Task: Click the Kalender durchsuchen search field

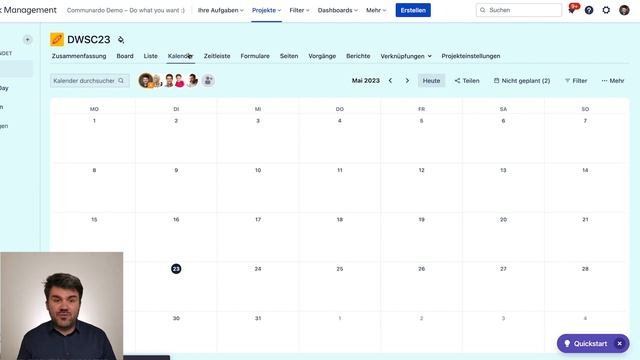Action: click(89, 81)
